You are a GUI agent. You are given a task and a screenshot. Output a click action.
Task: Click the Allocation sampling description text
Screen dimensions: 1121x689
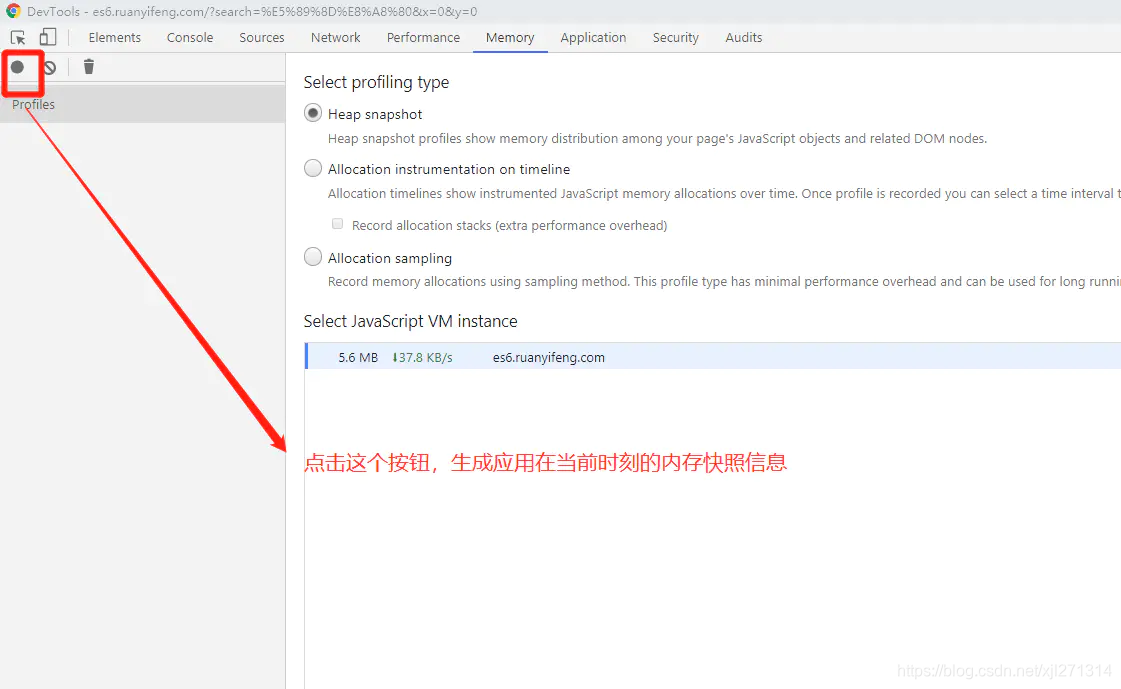tap(724, 282)
